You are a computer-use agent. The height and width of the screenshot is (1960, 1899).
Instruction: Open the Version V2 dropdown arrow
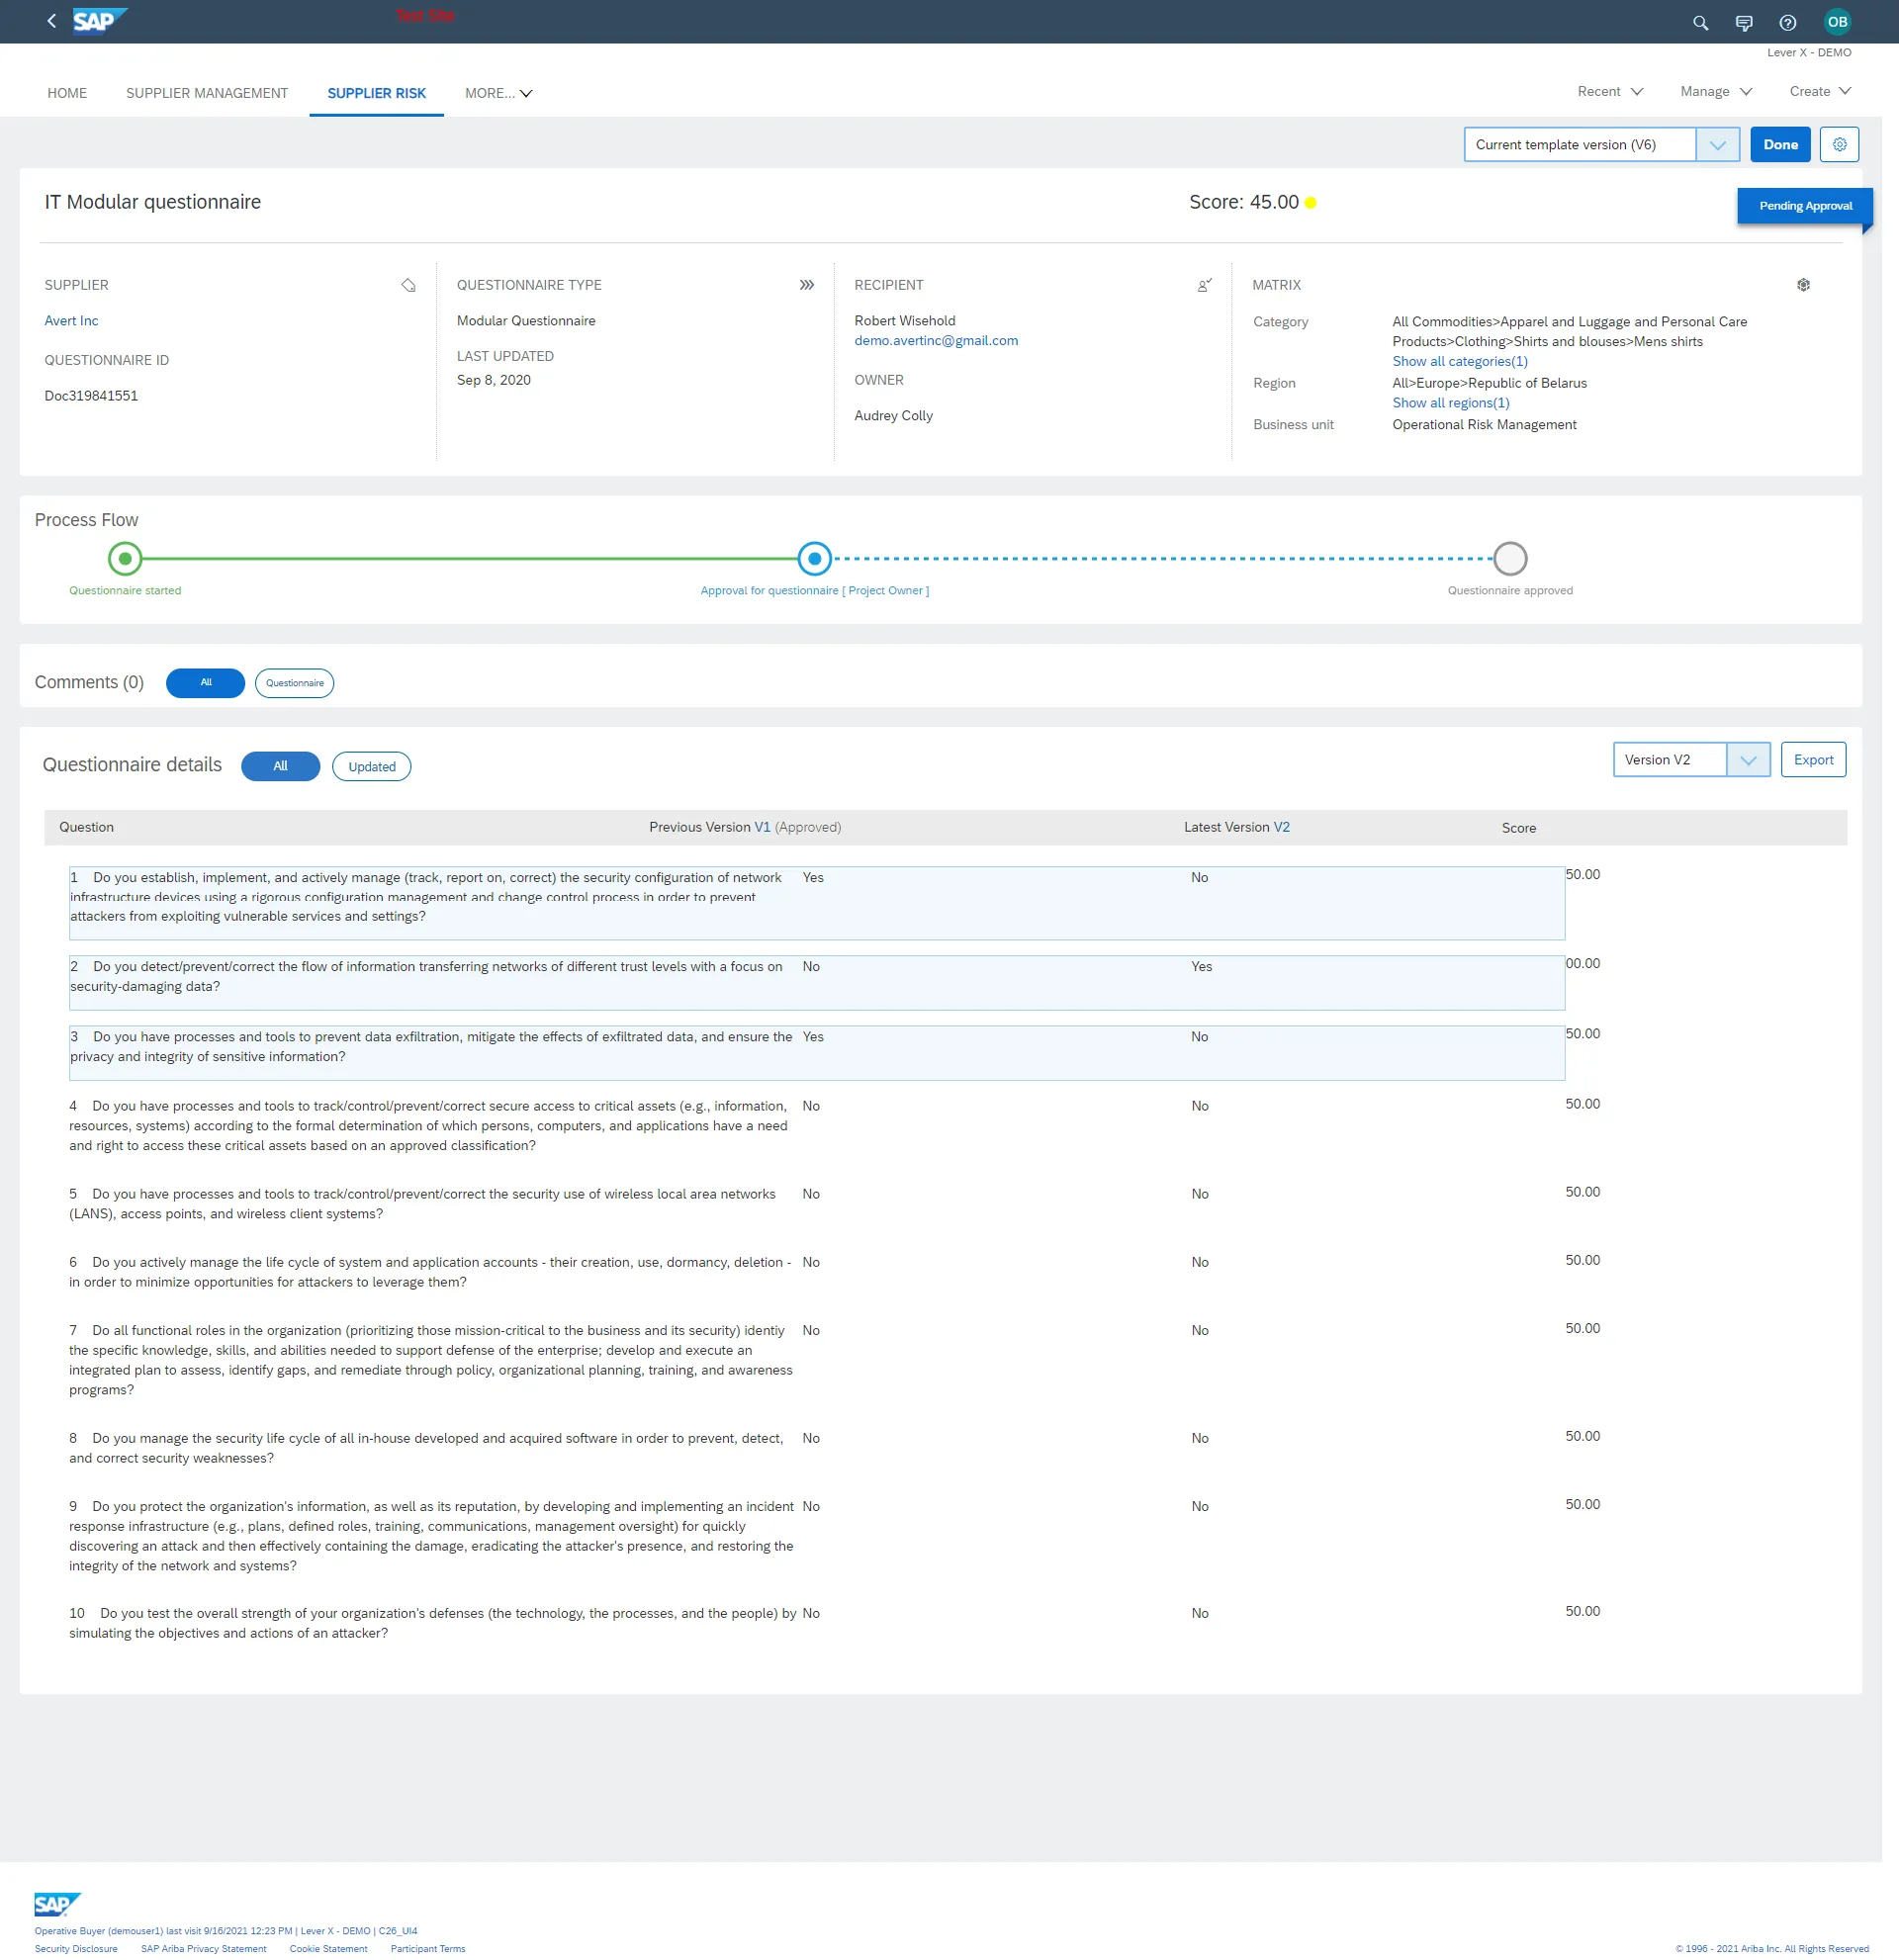tap(1748, 760)
